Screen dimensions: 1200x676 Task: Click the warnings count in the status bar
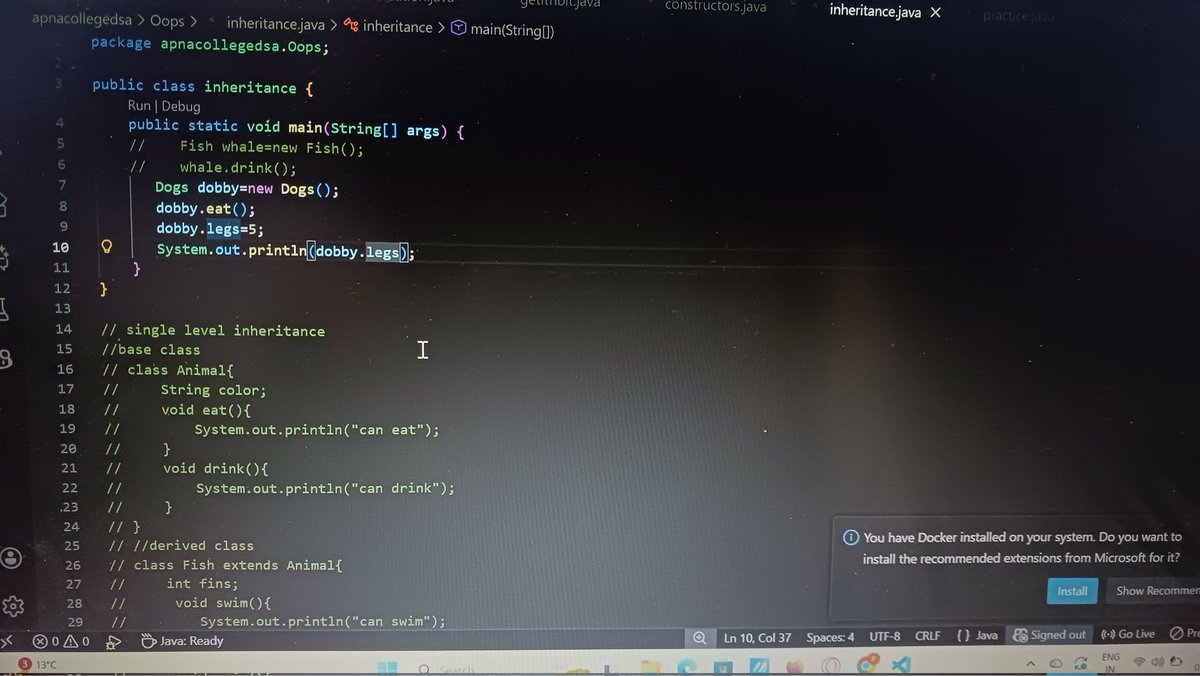(x=78, y=641)
